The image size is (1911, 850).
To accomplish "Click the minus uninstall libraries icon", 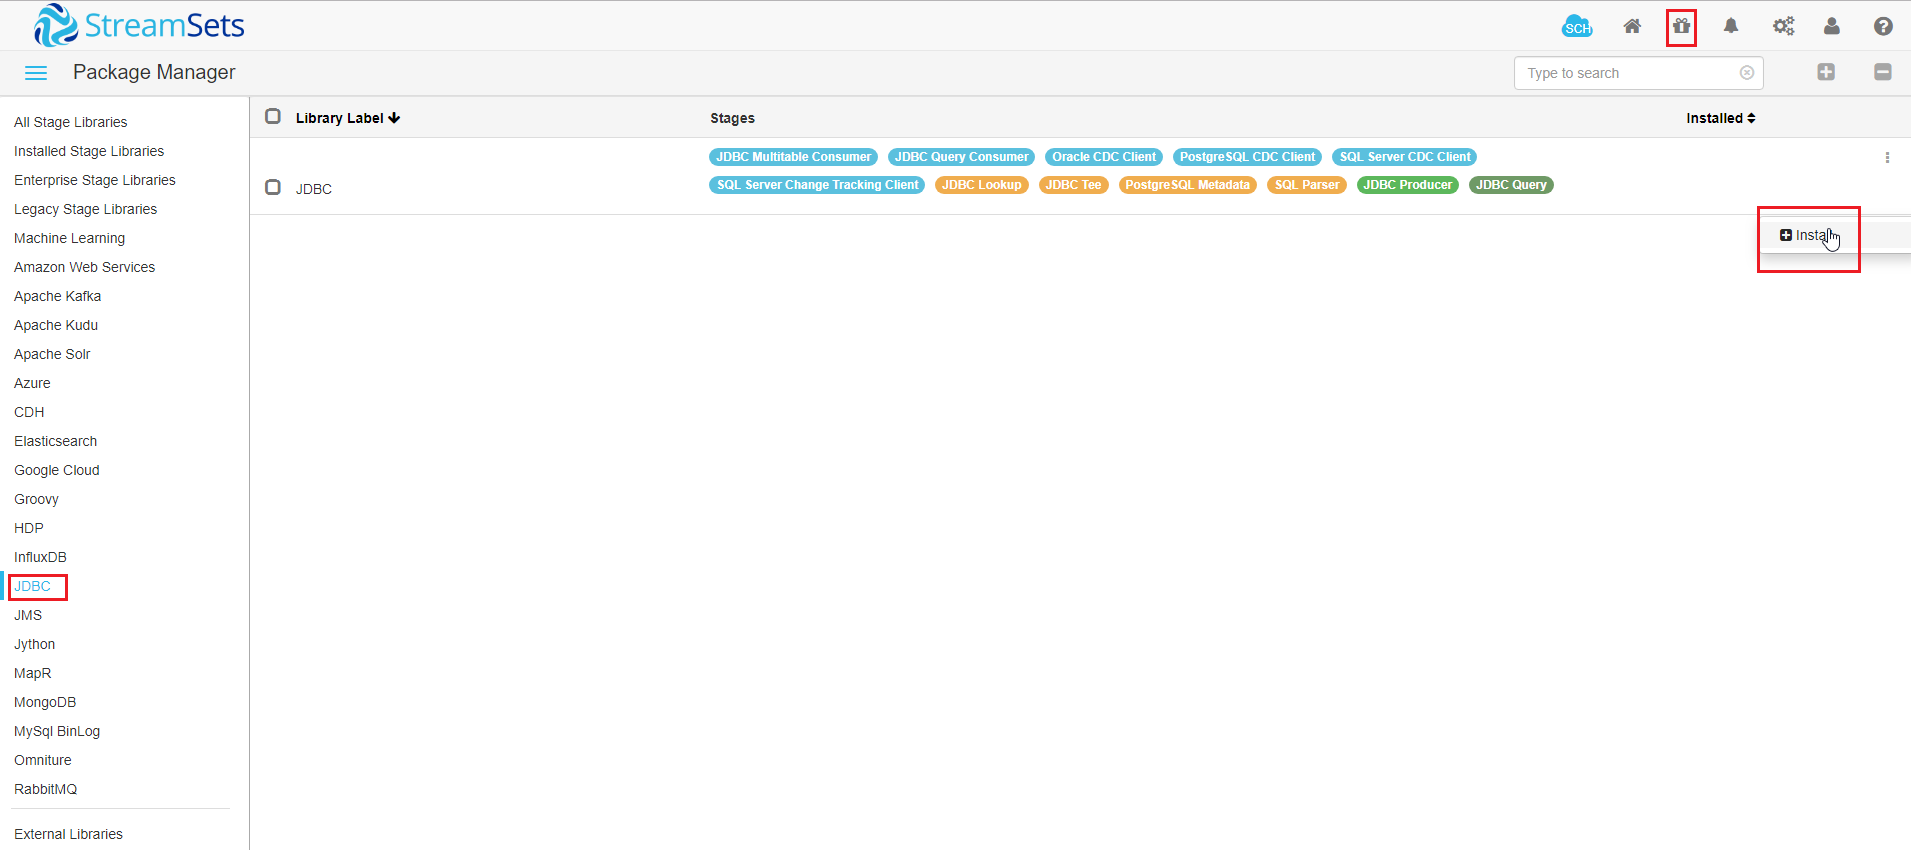I will pyautogui.click(x=1883, y=72).
